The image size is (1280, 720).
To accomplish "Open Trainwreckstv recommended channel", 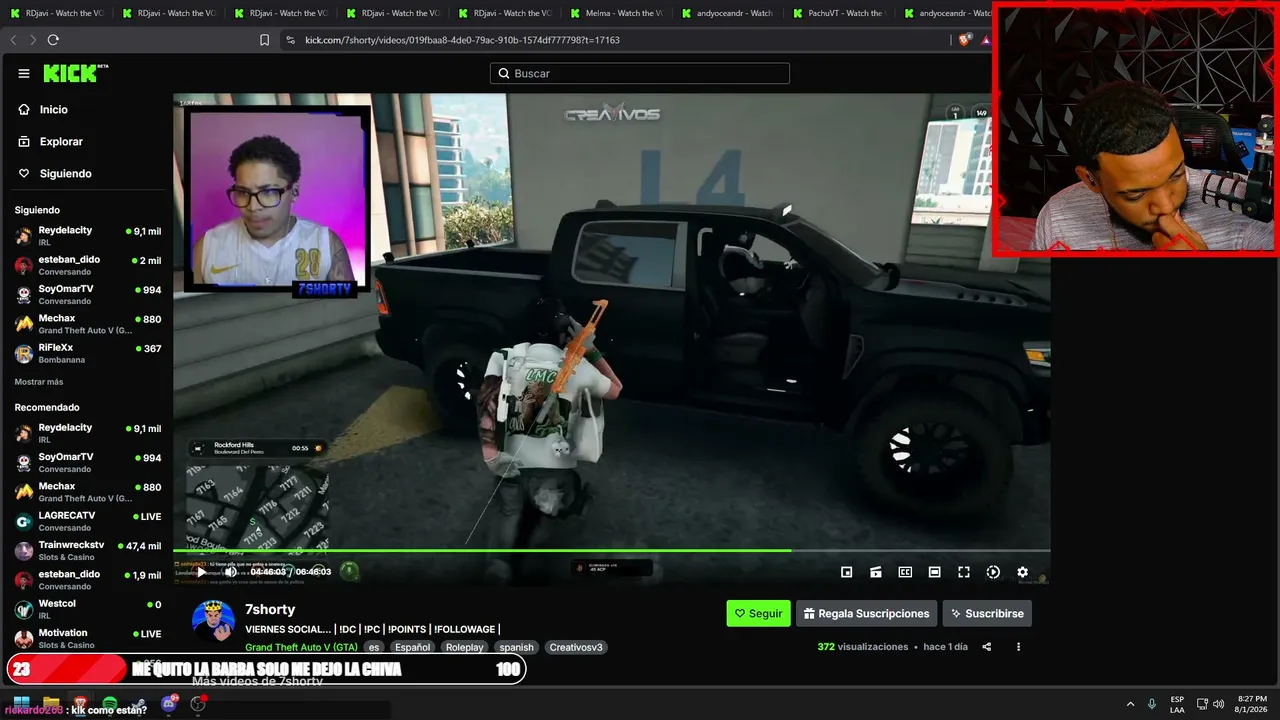I will (x=88, y=551).
